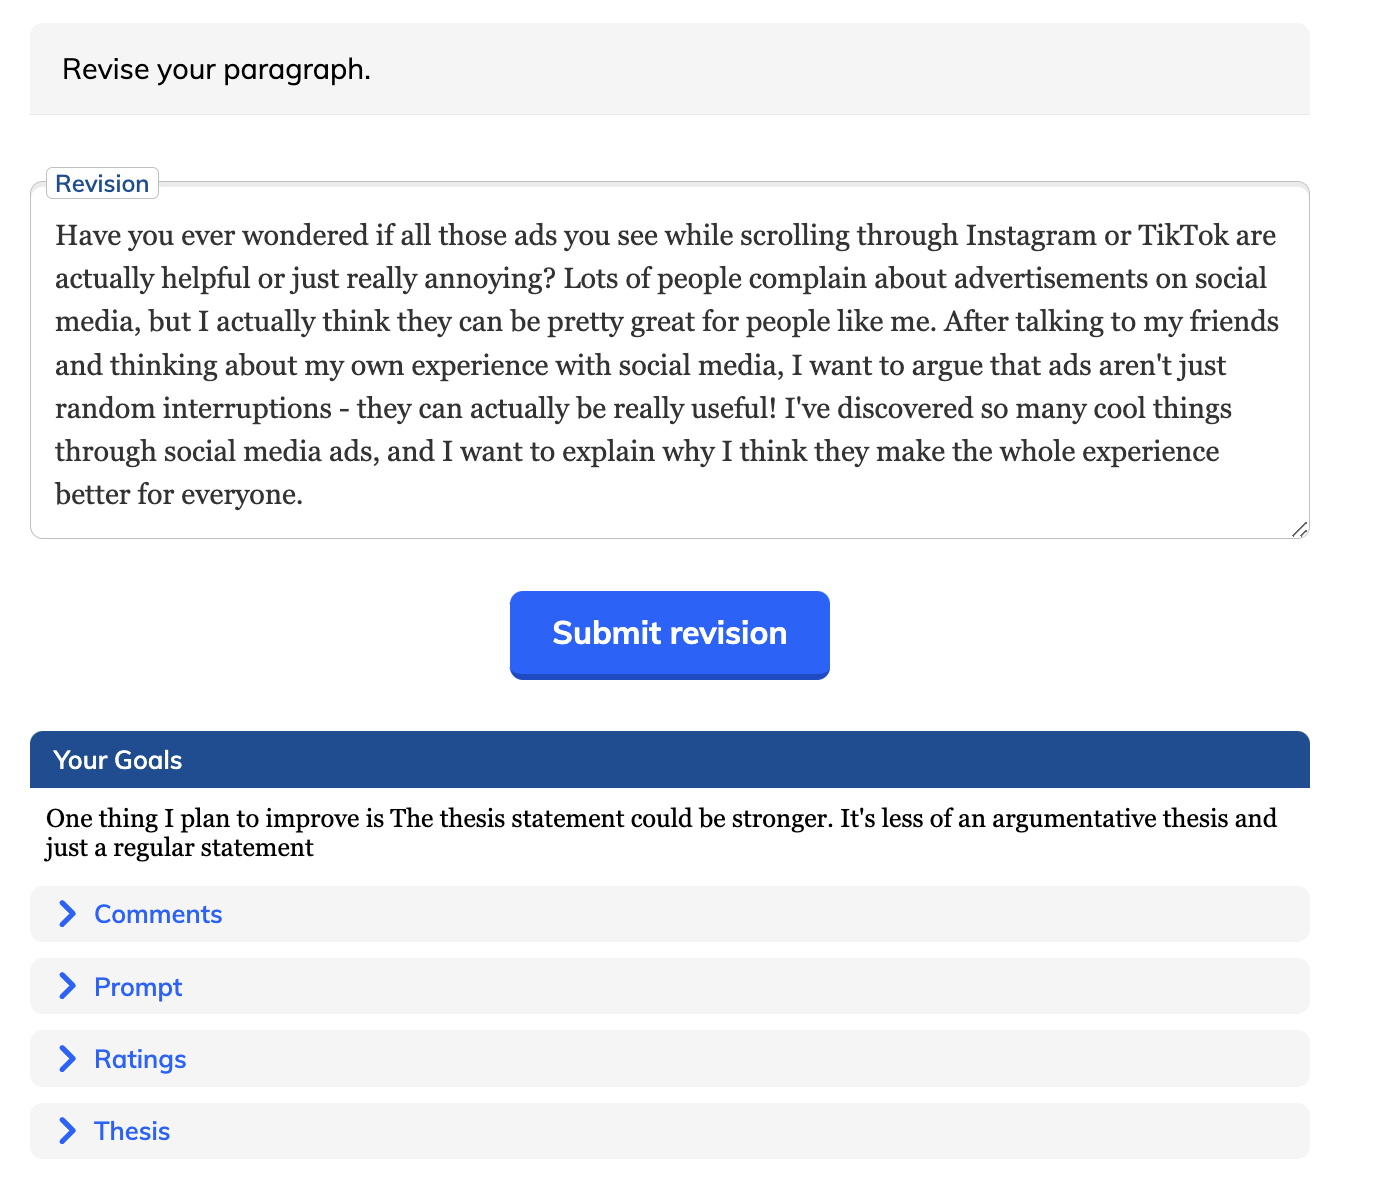Select the Revision label tab
The image size is (1376, 1184).
(102, 183)
